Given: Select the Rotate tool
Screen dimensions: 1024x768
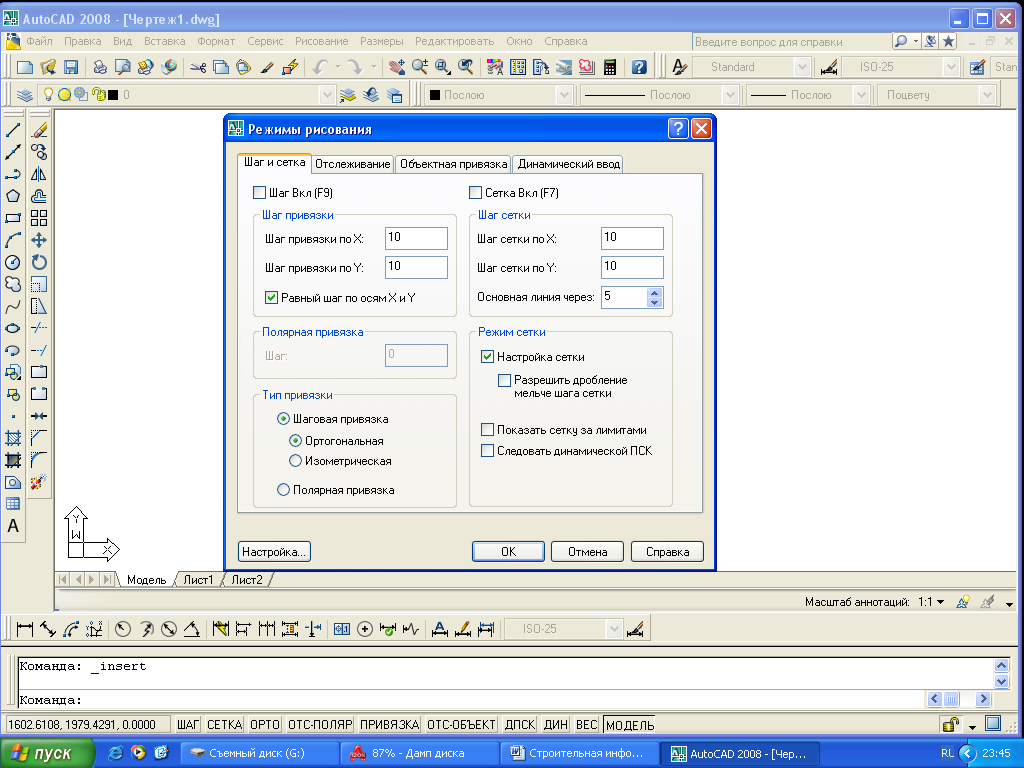Looking at the screenshot, I should [39, 263].
